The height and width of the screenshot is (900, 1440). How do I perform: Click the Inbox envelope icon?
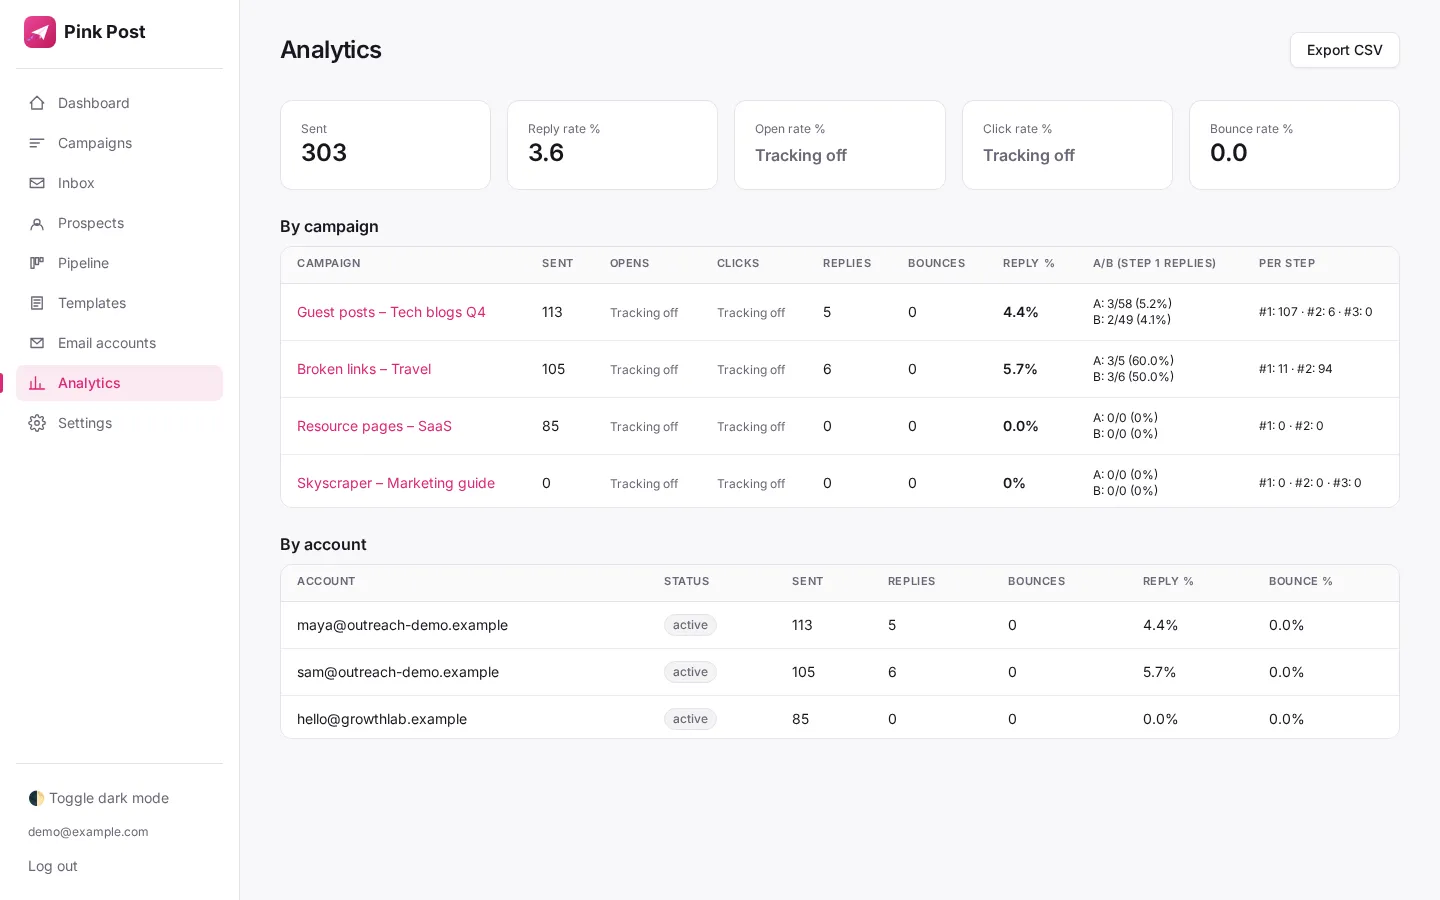(x=37, y=183)
